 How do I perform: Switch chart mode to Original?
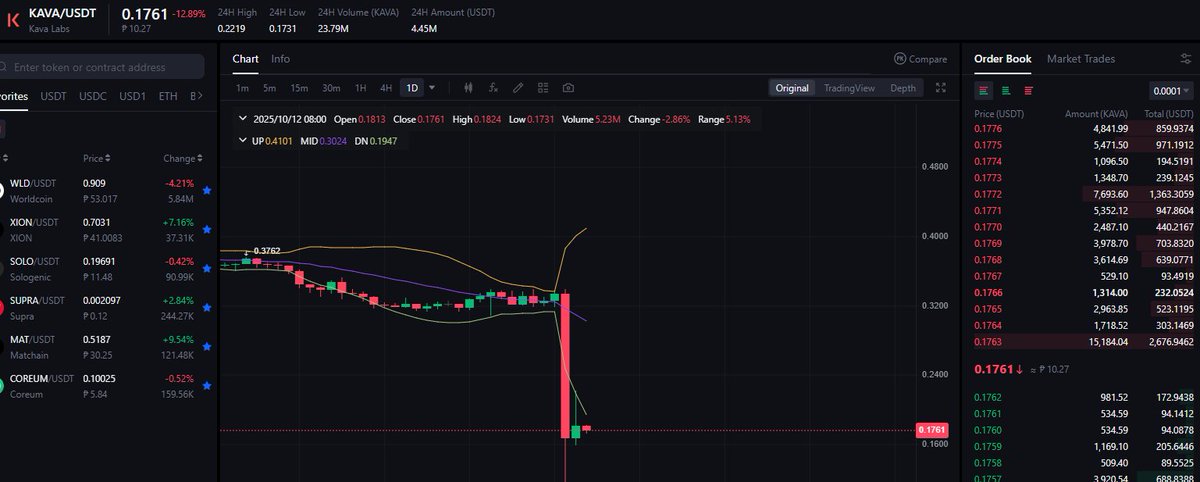[x=792, y=88]
